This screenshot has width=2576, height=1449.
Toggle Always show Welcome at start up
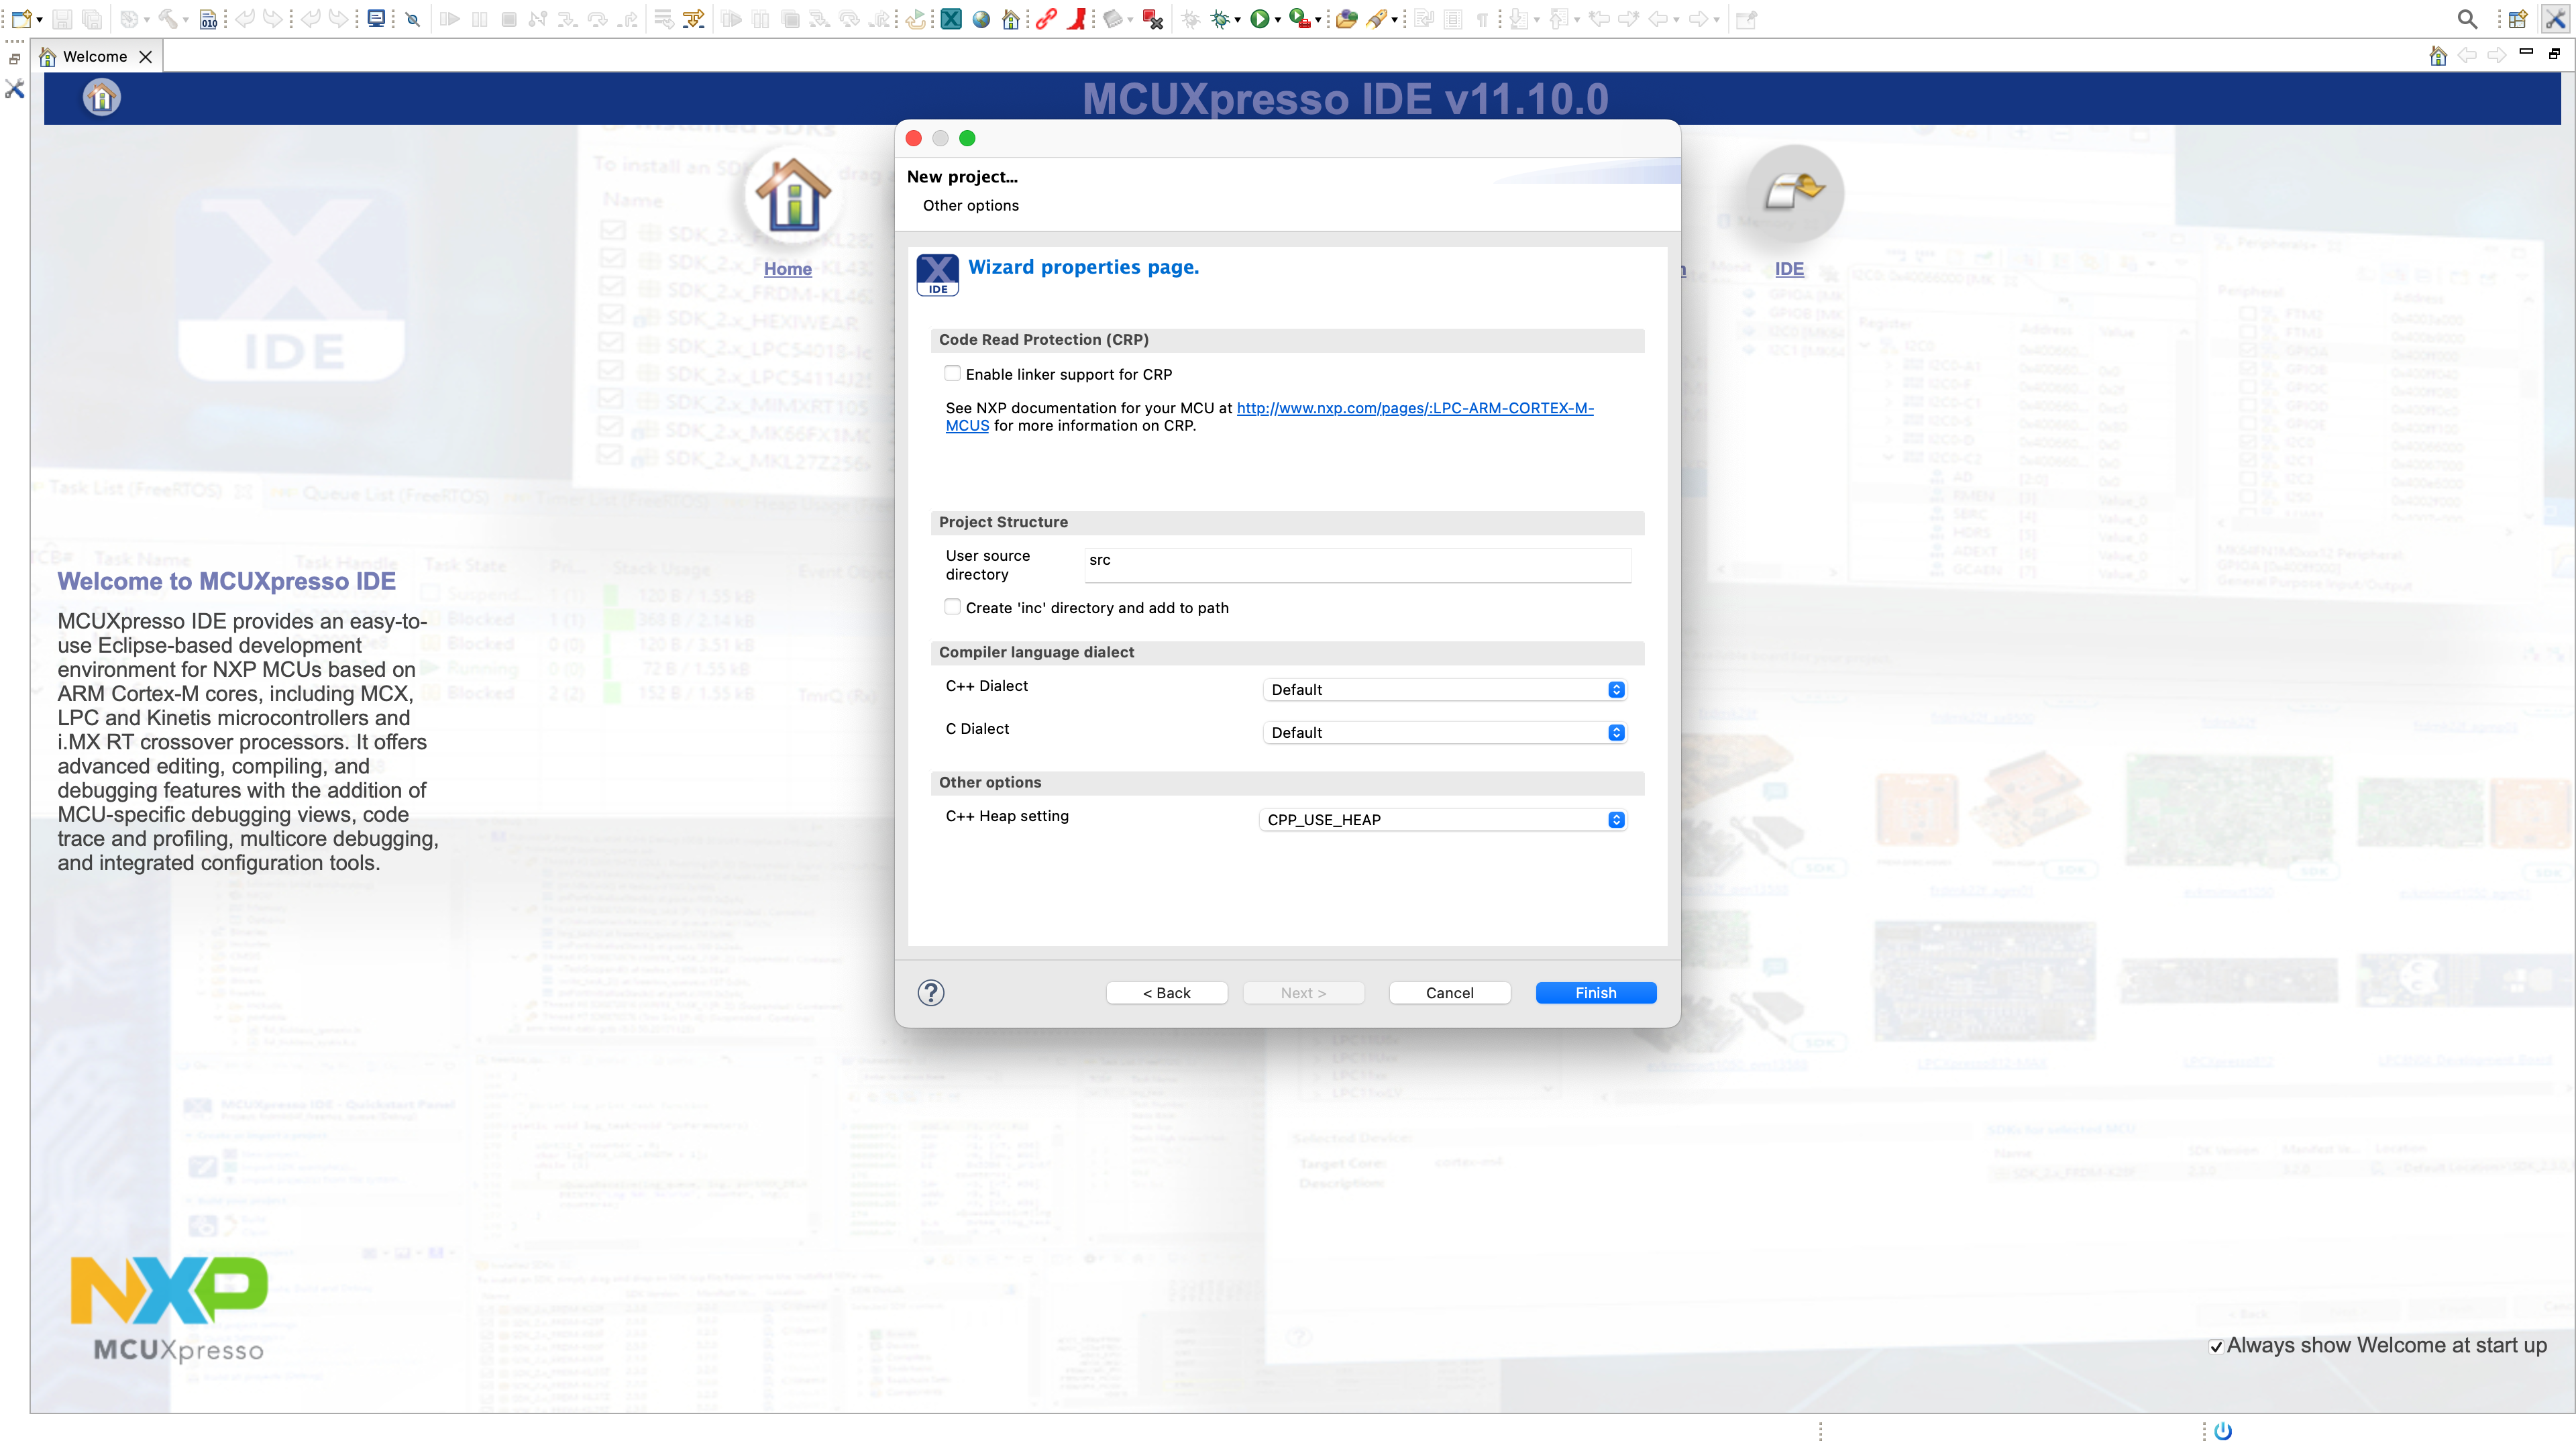click(2216, 1347)
